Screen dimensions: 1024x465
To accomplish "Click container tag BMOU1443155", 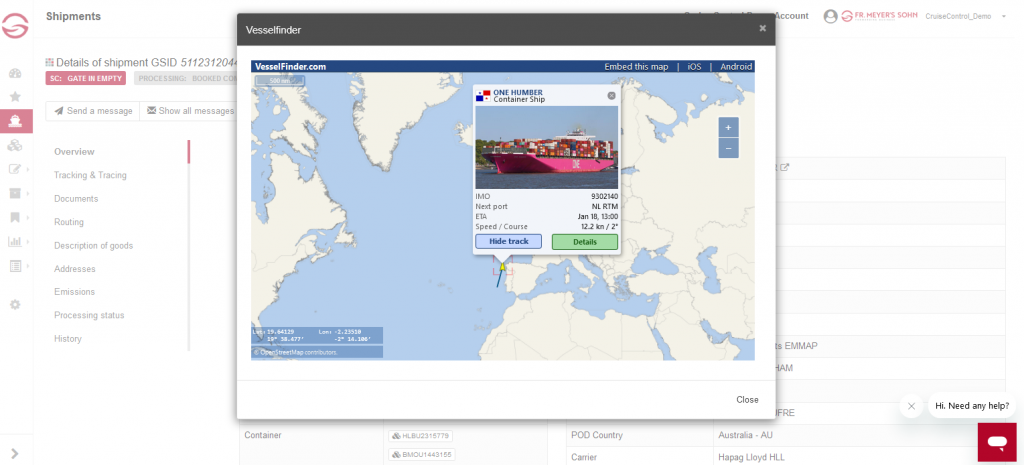I will 421,455.
